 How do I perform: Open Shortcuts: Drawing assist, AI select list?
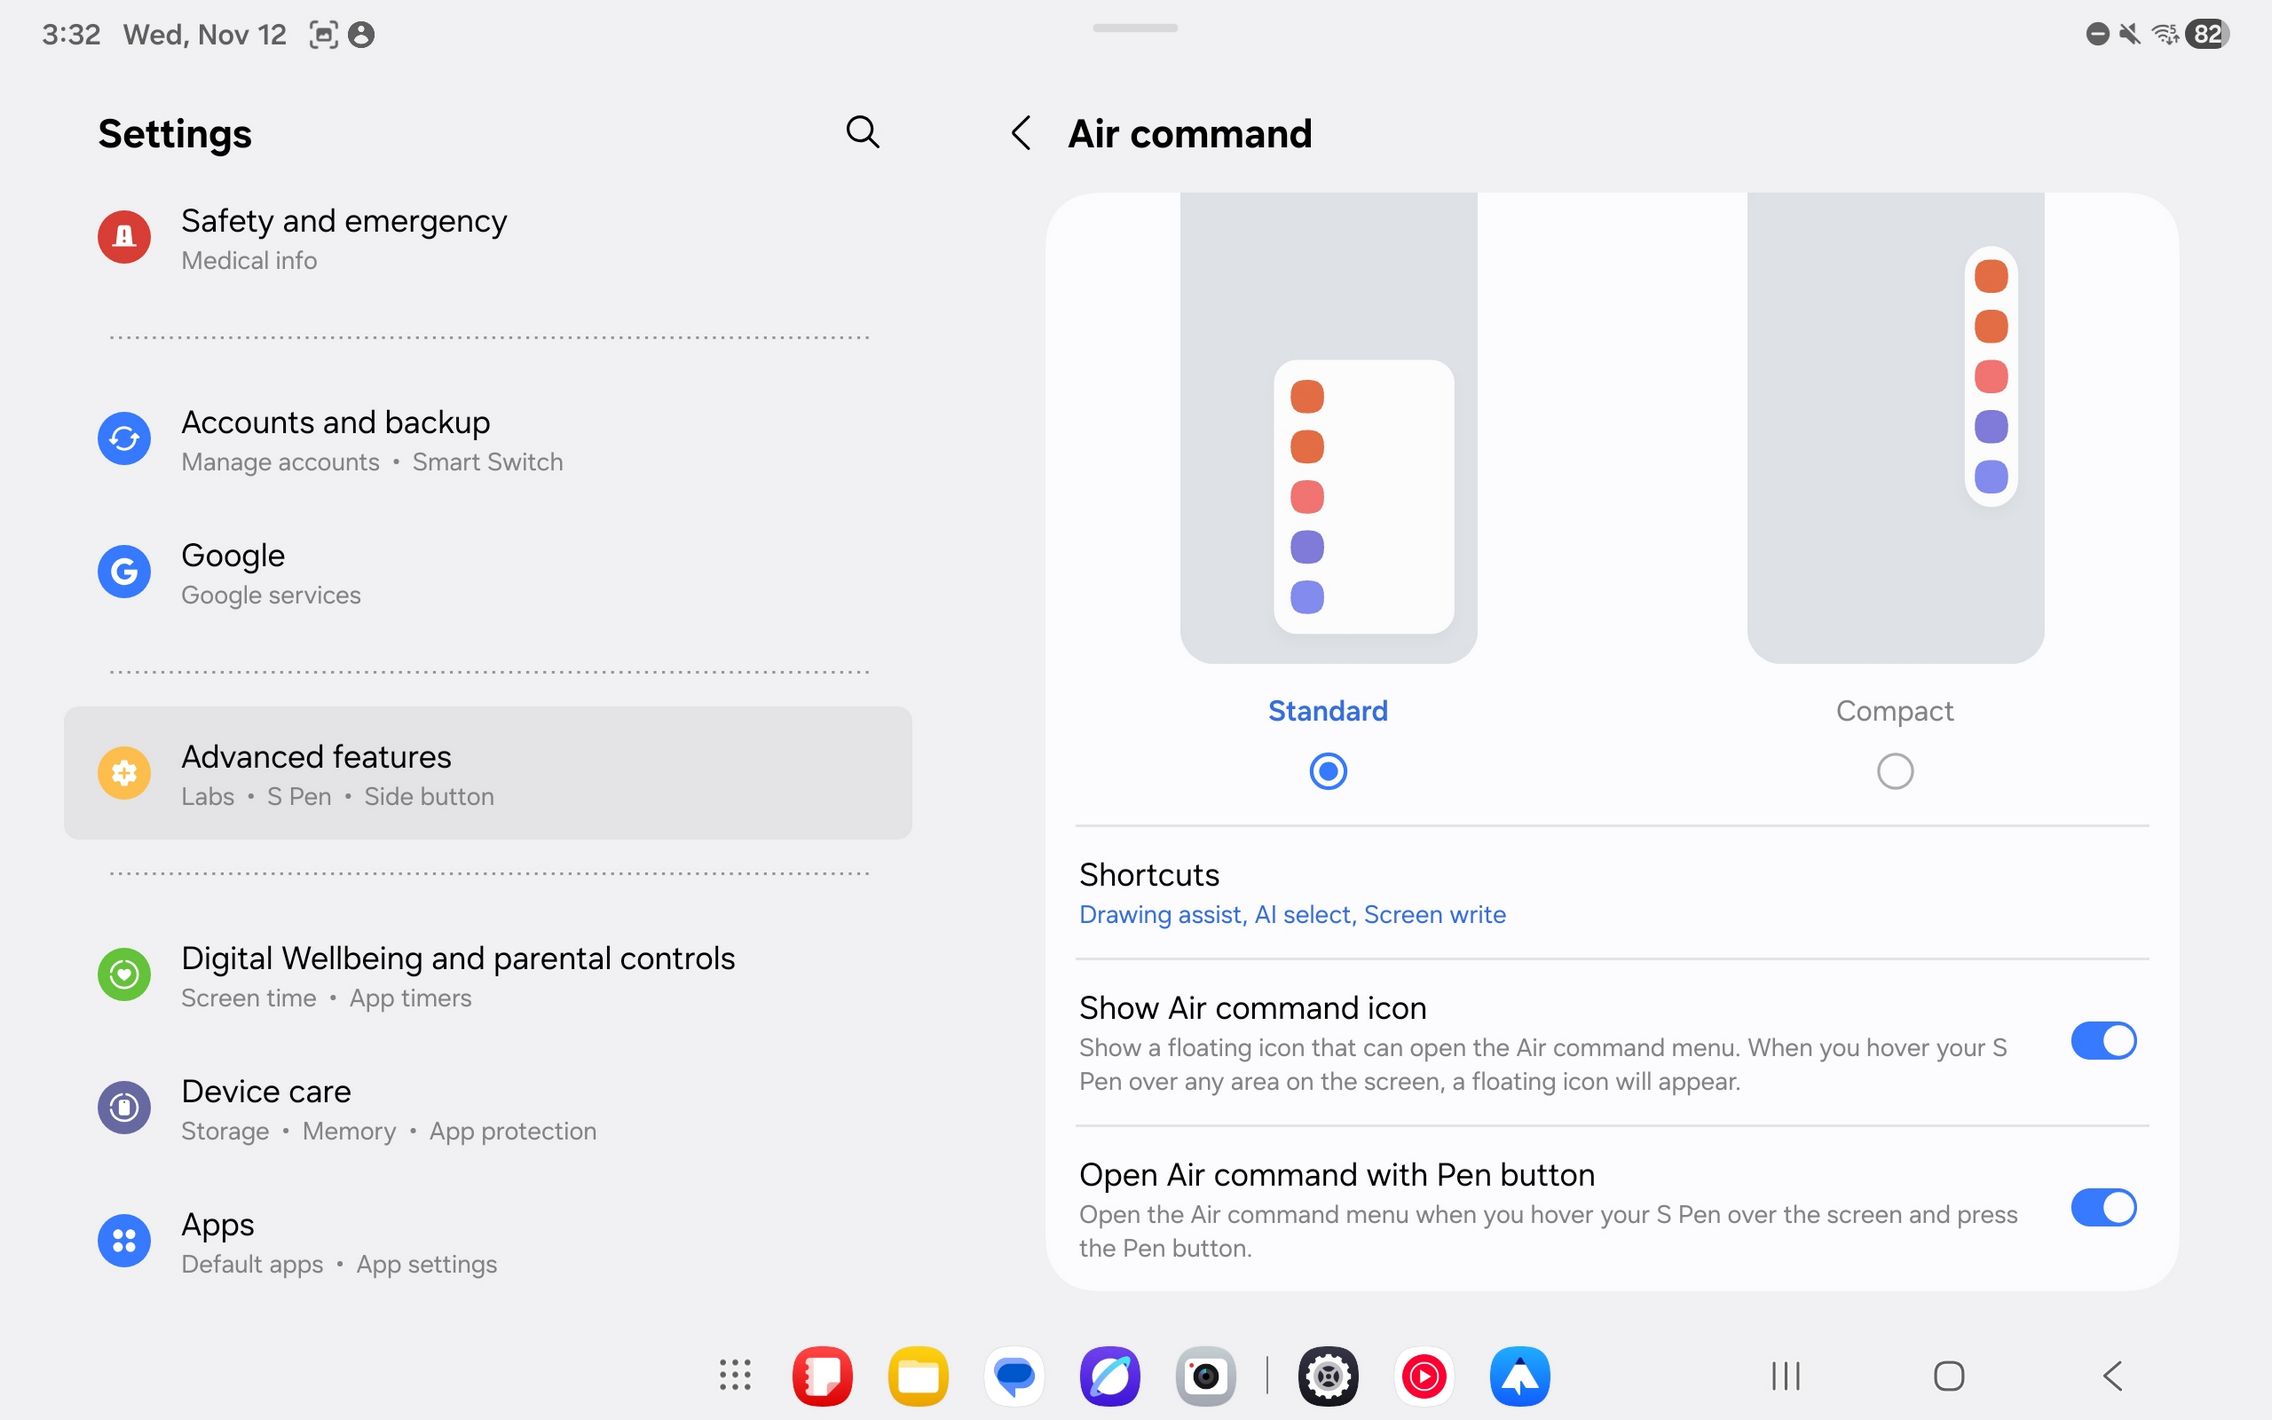coord(1292,893)
